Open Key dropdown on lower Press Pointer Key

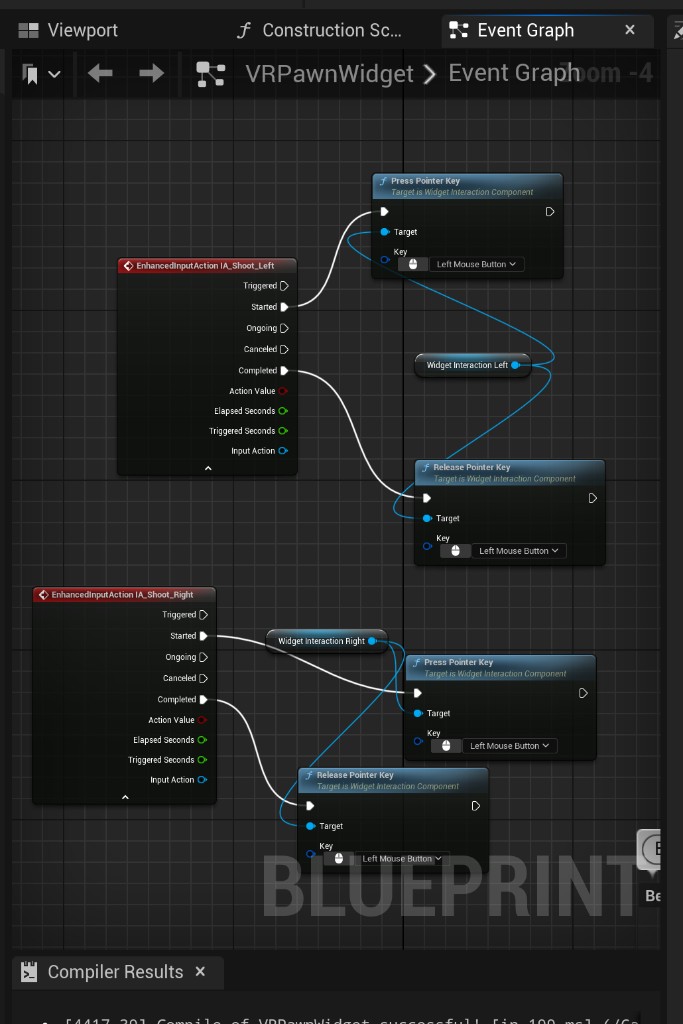pos(509,746)
